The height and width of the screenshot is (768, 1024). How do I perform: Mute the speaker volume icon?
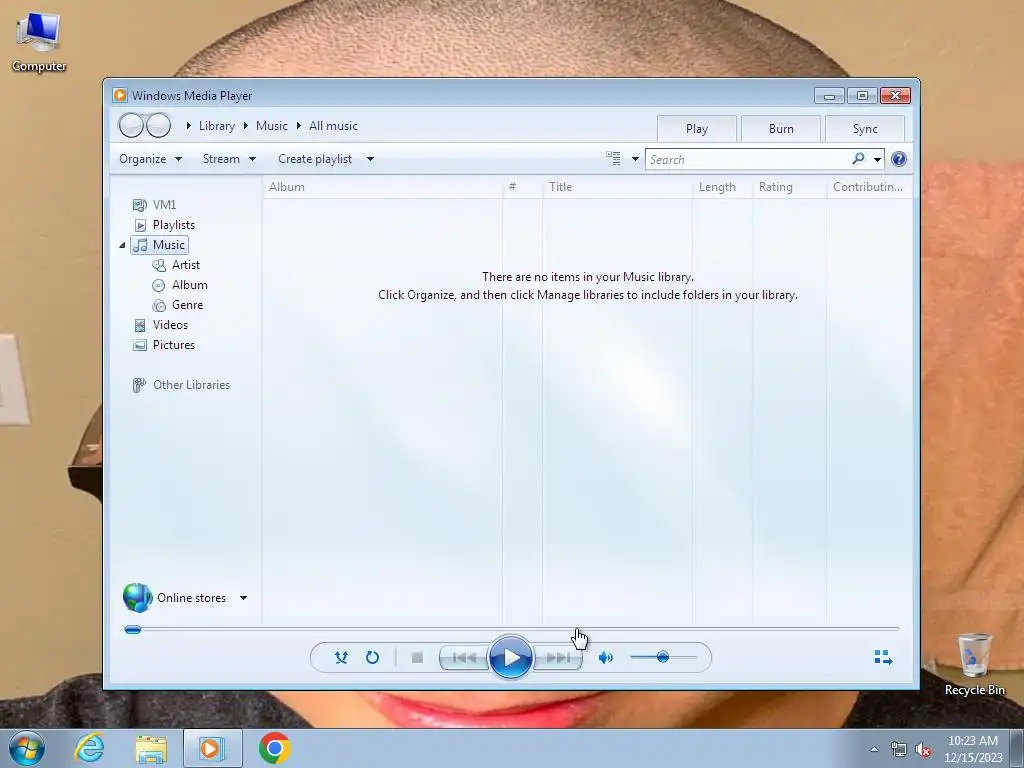pos(605,657)
